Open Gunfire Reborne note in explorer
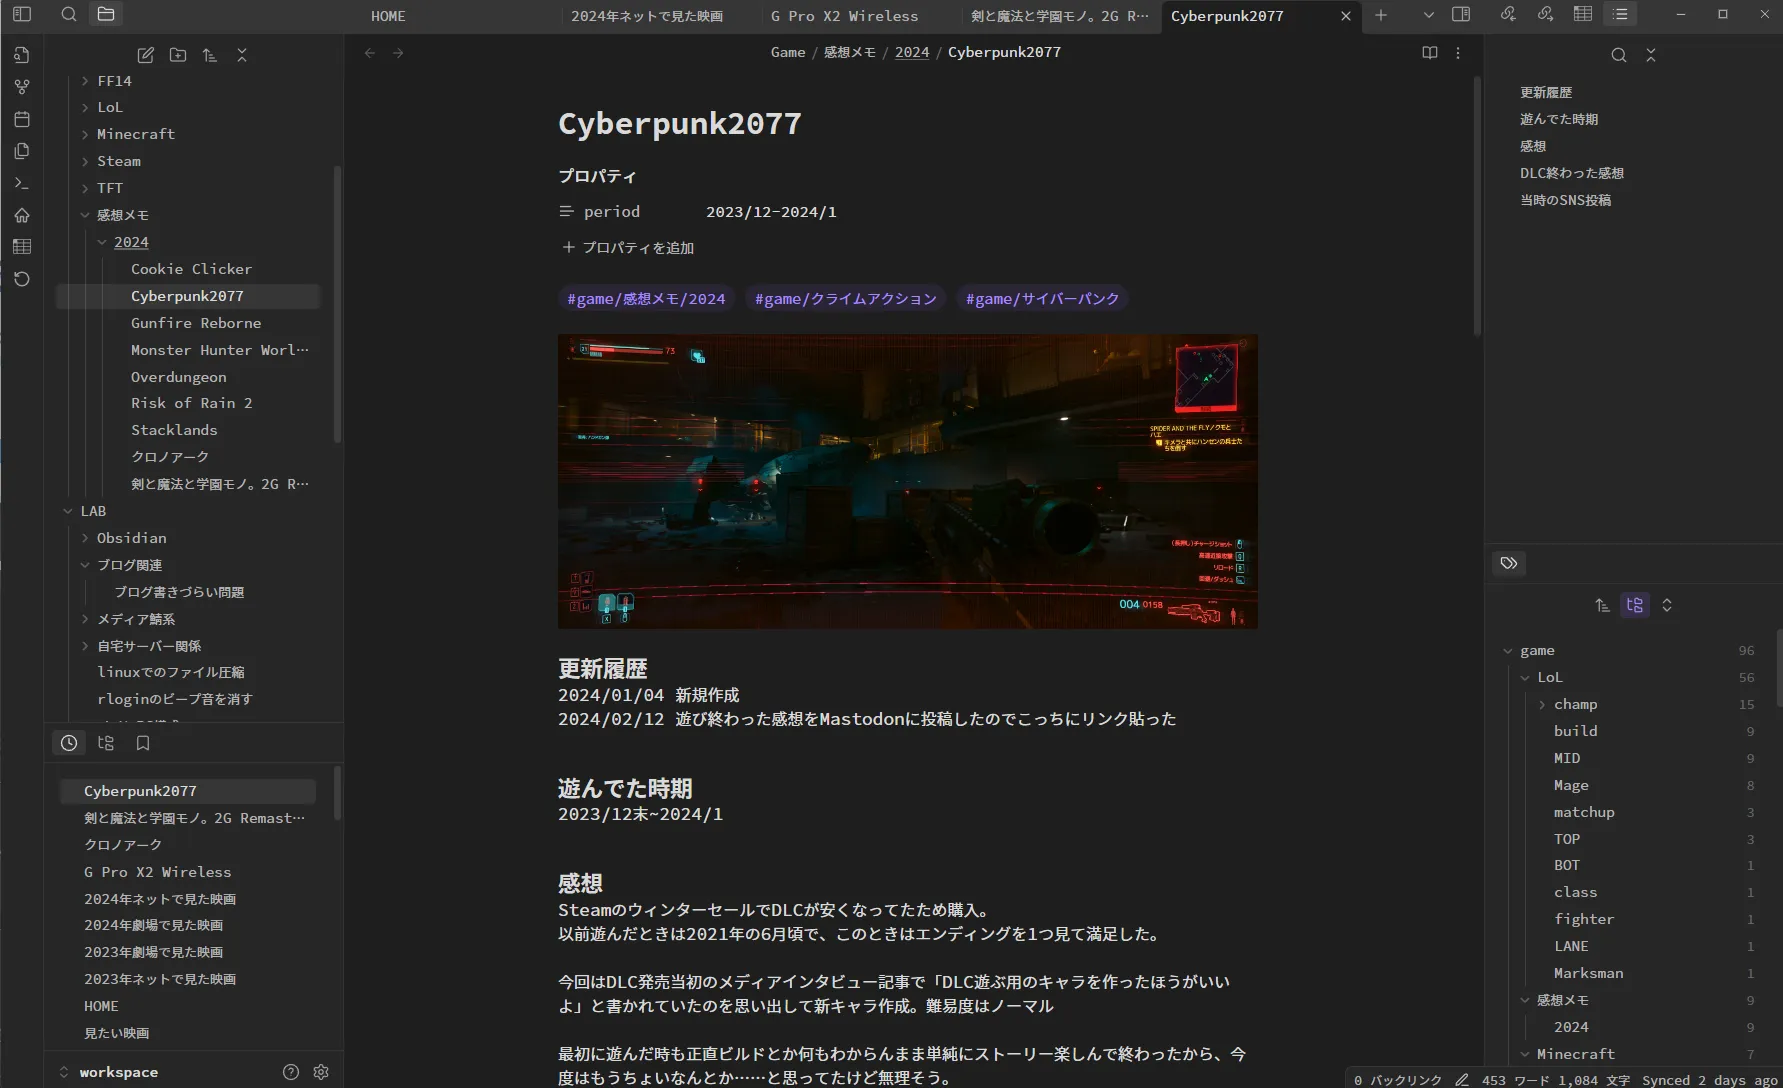The image size is (1783, 1088). coord(196,323)
